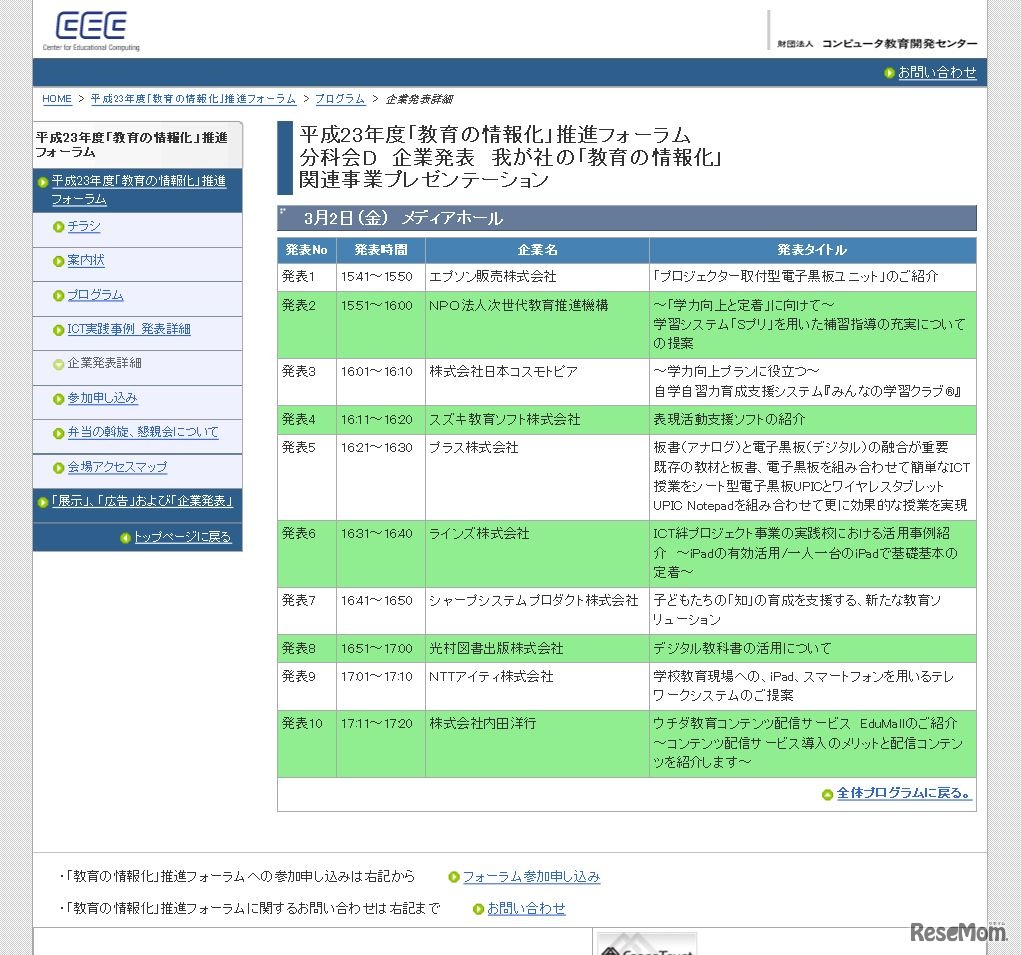
Task: Open 会場アクセスマップ sidebar link
Action: point(118,468)
